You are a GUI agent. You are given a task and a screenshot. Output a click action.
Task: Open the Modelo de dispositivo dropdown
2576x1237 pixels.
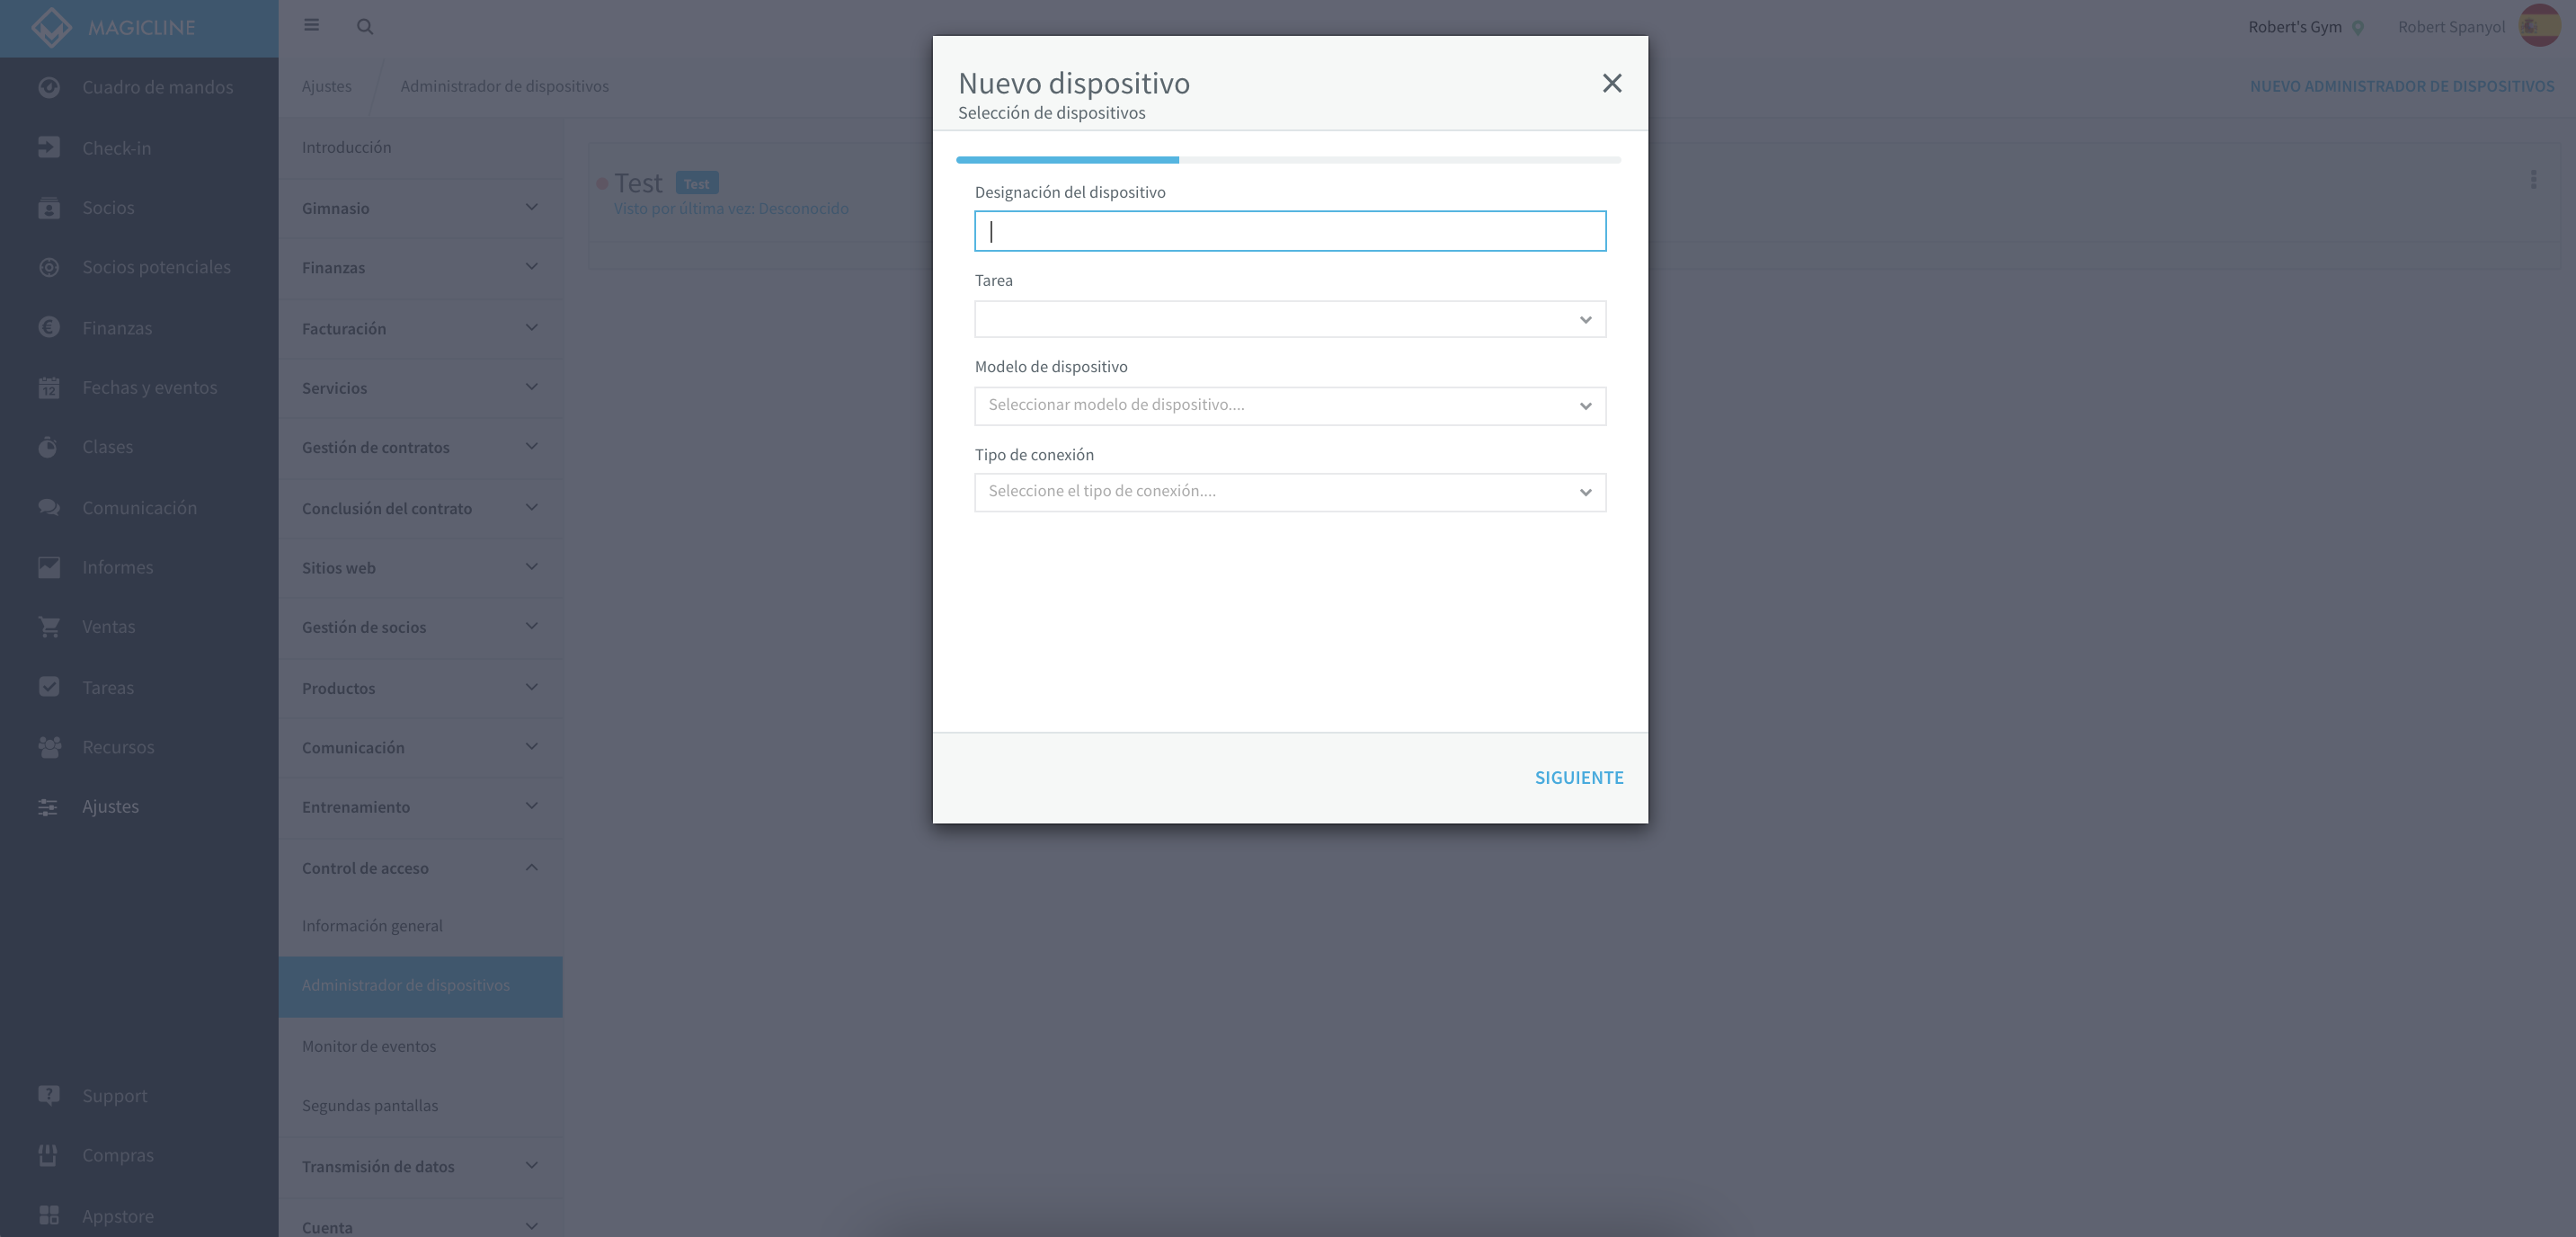[1290, 405]
